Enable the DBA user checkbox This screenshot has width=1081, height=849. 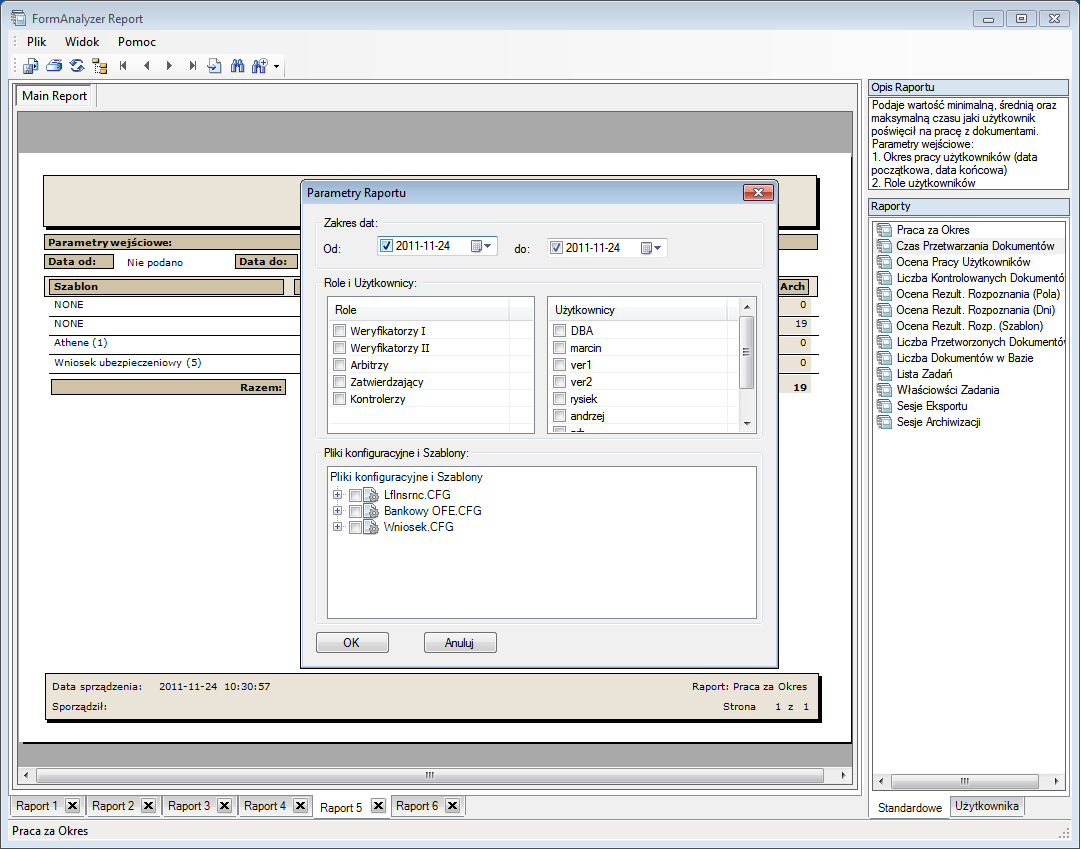[x=559, y=329]
